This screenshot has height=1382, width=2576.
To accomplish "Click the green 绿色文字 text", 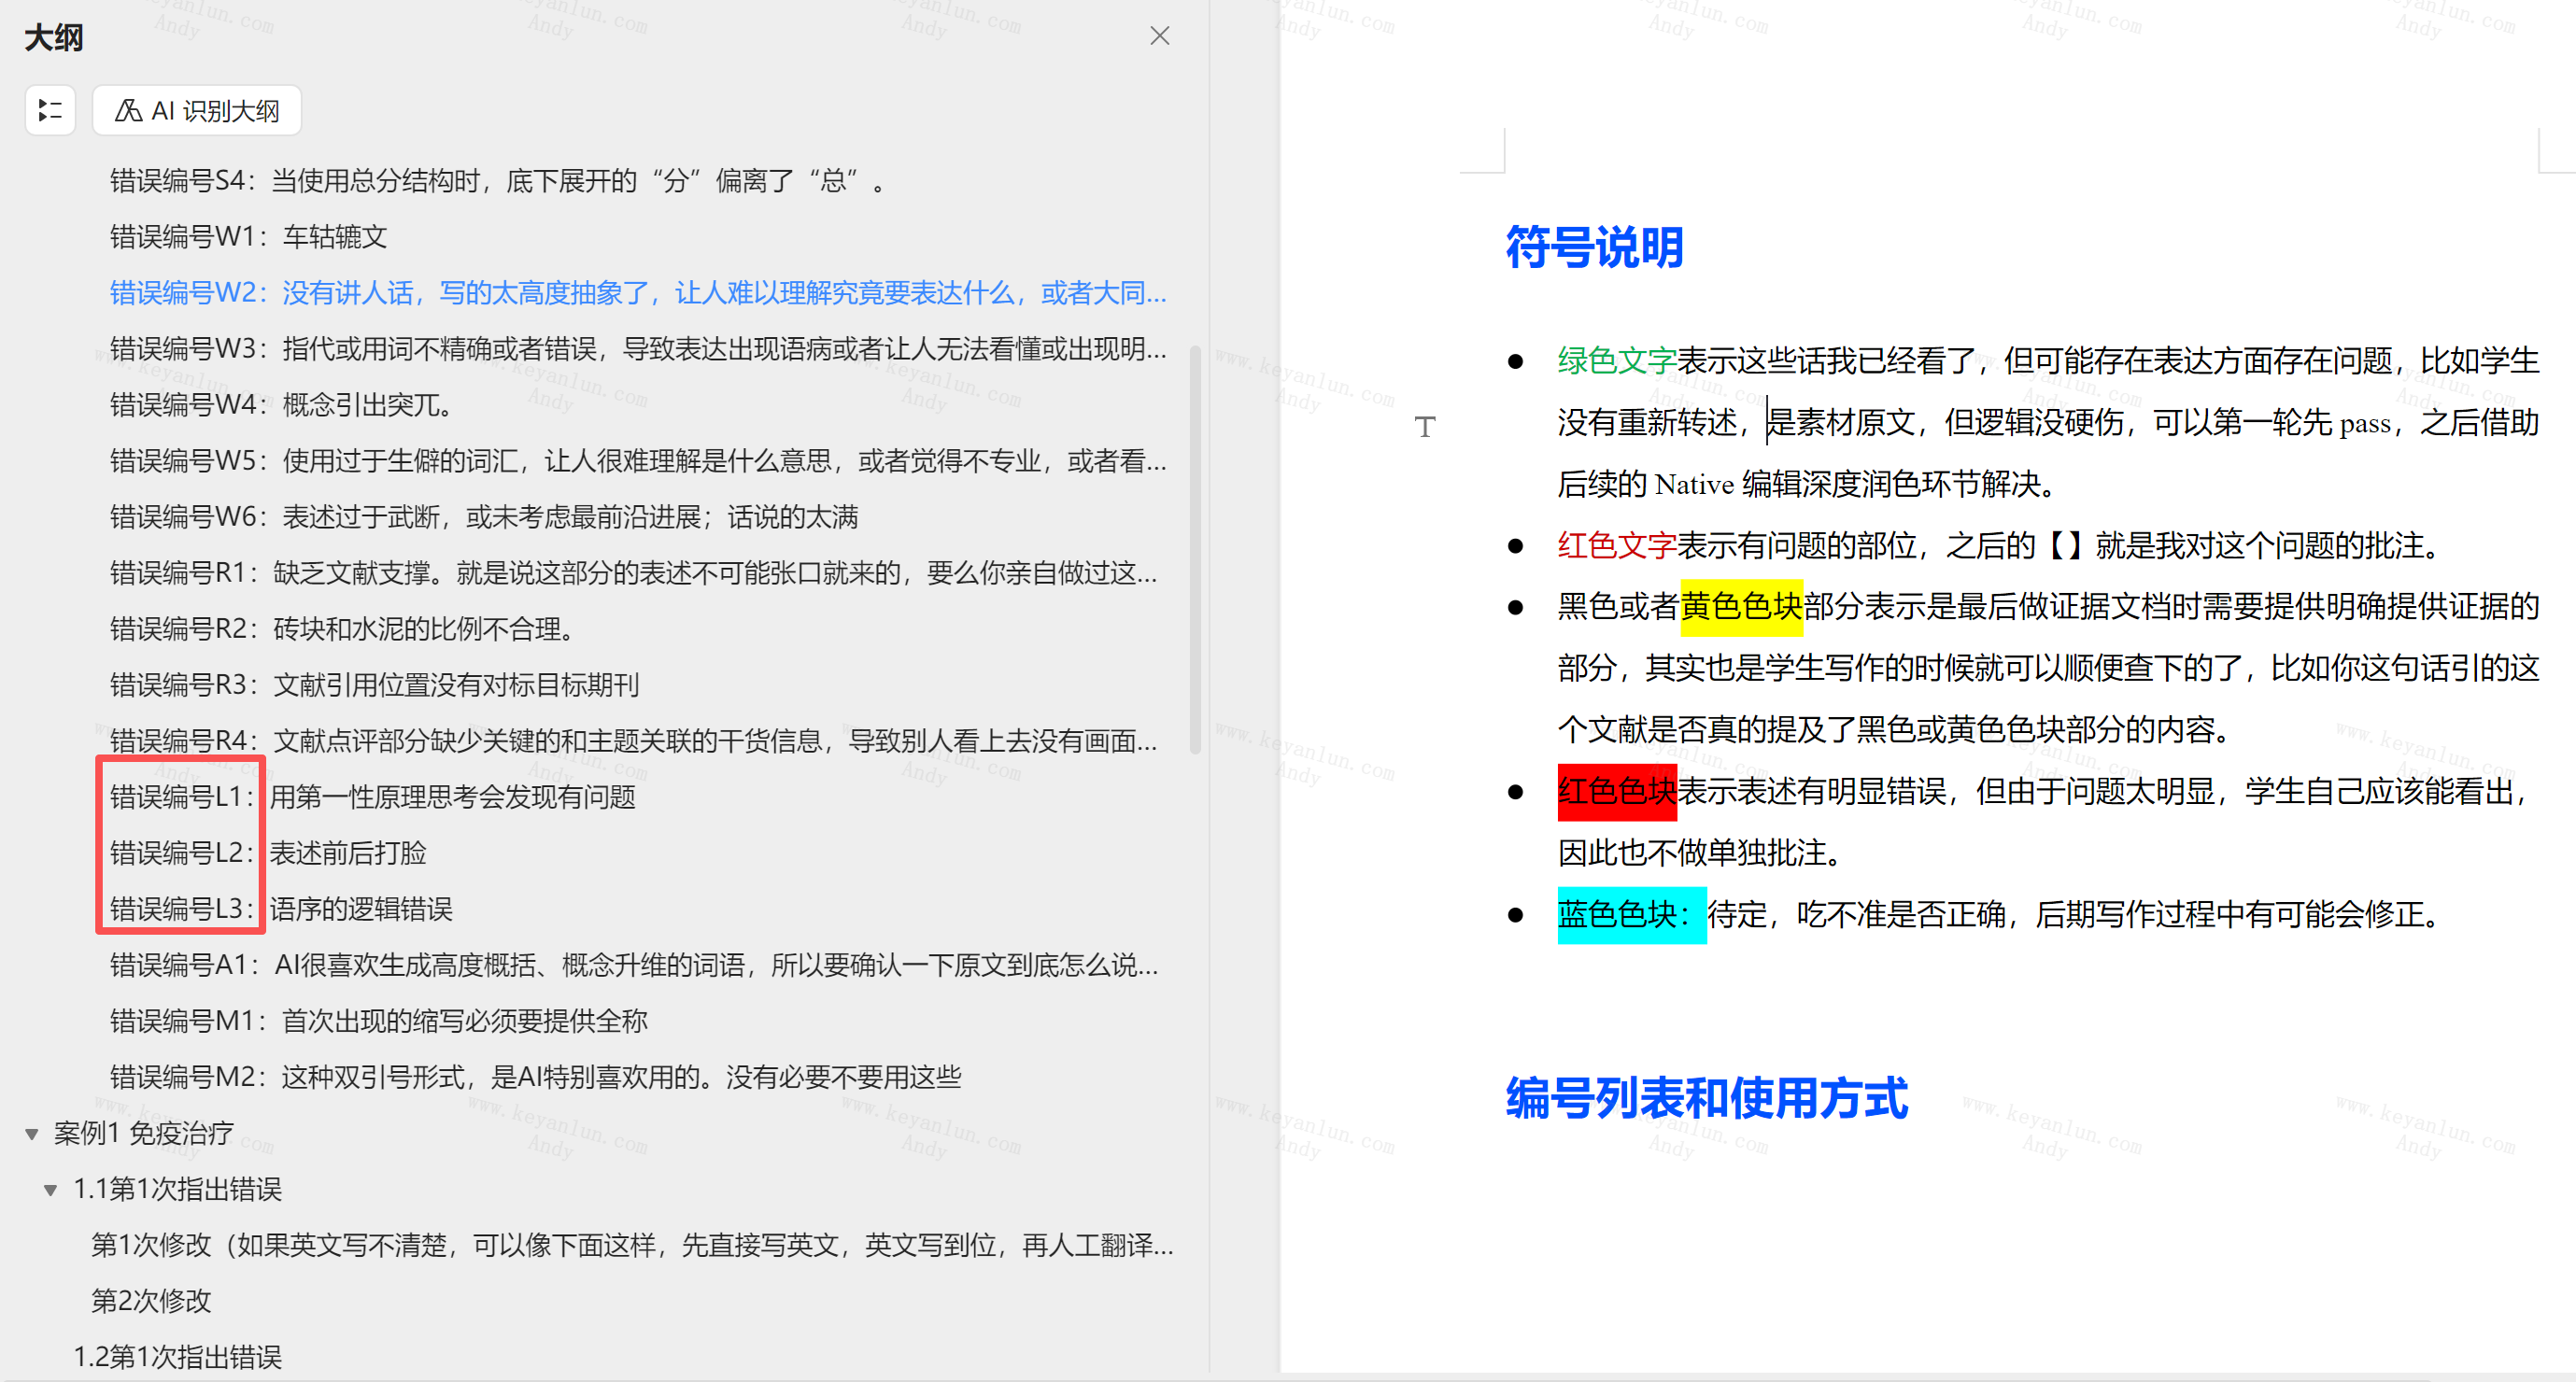I will (1616, 361).
